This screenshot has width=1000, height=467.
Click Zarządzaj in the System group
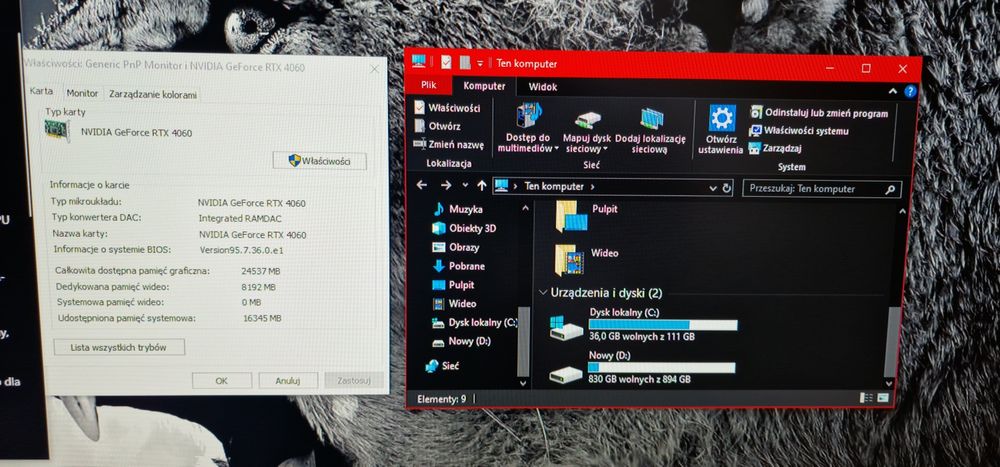(x=776, y=148)
